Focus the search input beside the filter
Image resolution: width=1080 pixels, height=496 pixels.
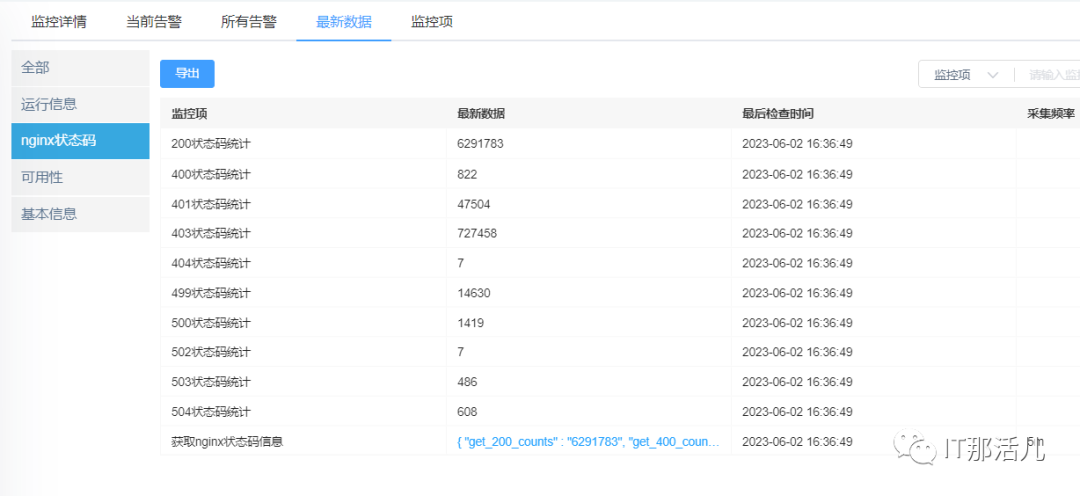coord(1048,75)
